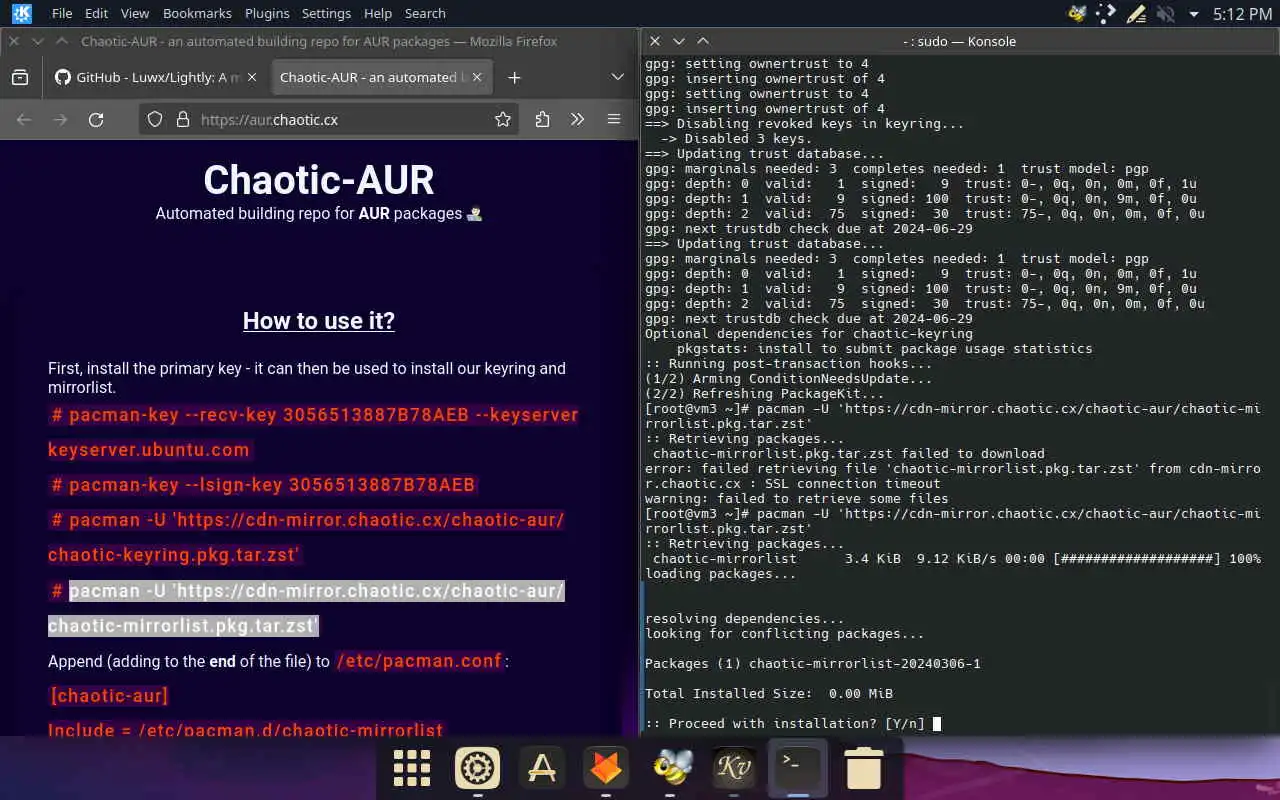Screen dimensions: 1280x800
Task: Open Firefox sidebar tab overview icon
Action: click(19, 77)
